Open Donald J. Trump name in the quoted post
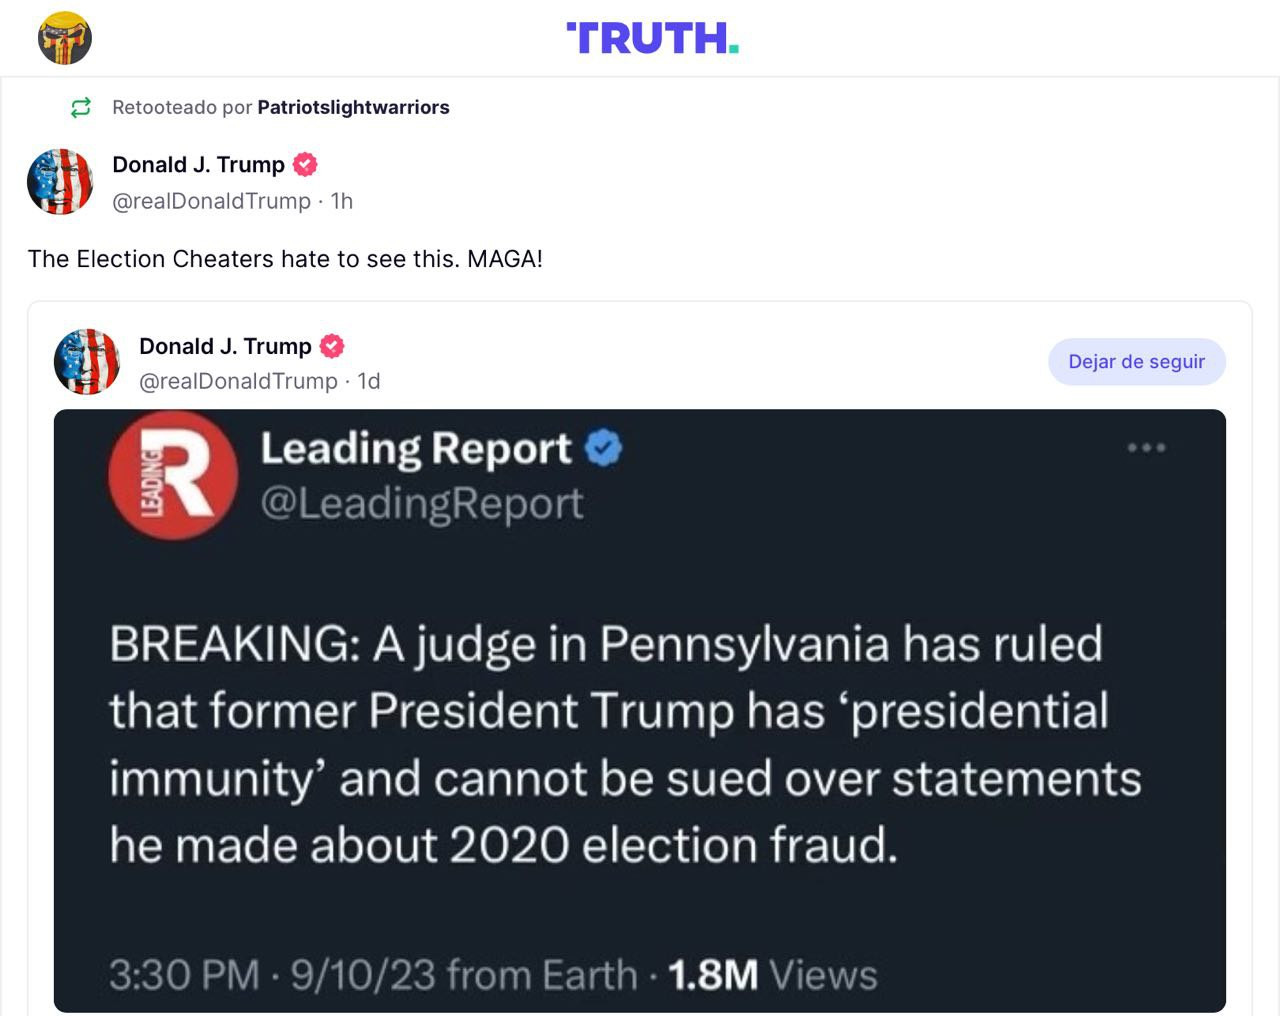The width and height of the screenshot is (1280, 1016). 225,346
